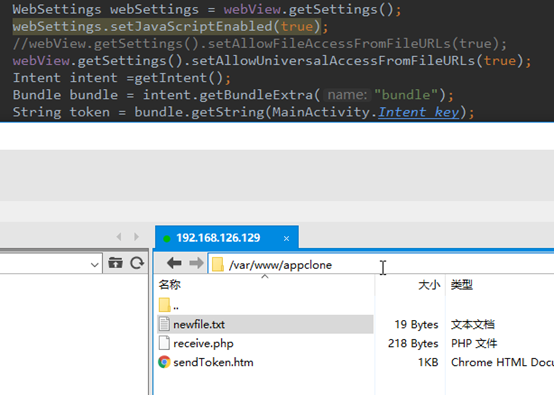Click the folder icon in path bar
Image resolution: width=554 pixels, height=395 pixels.
click(218, 264)
